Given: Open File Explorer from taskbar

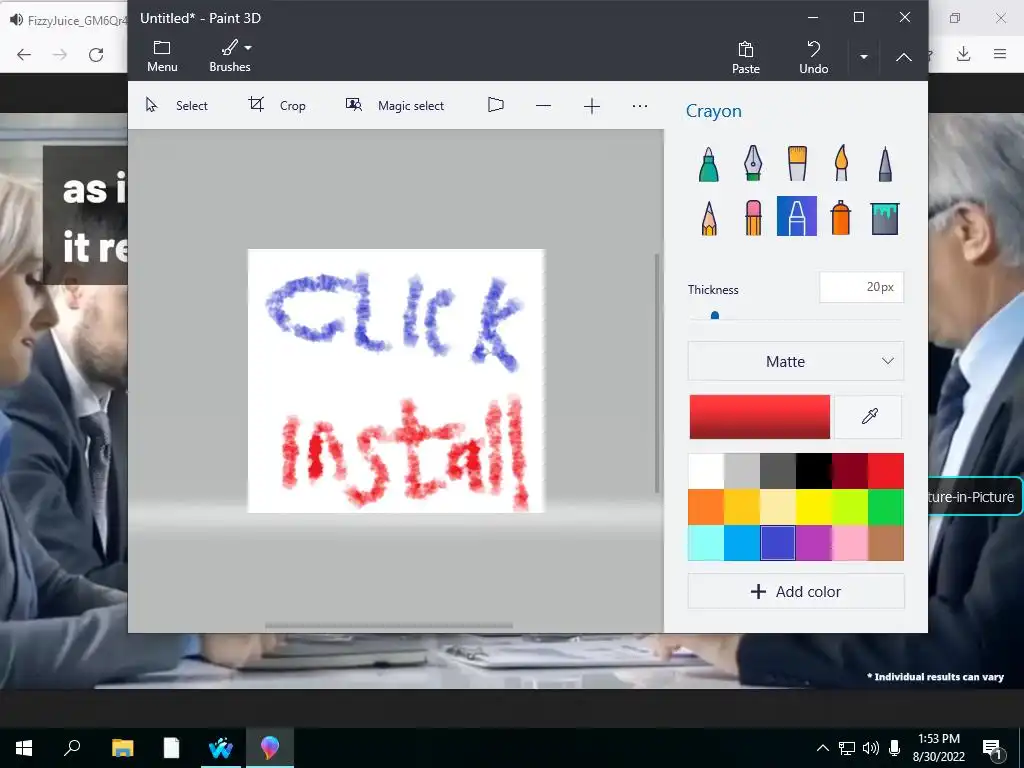Looking at the screenshot, I should (x=122, y=748).
